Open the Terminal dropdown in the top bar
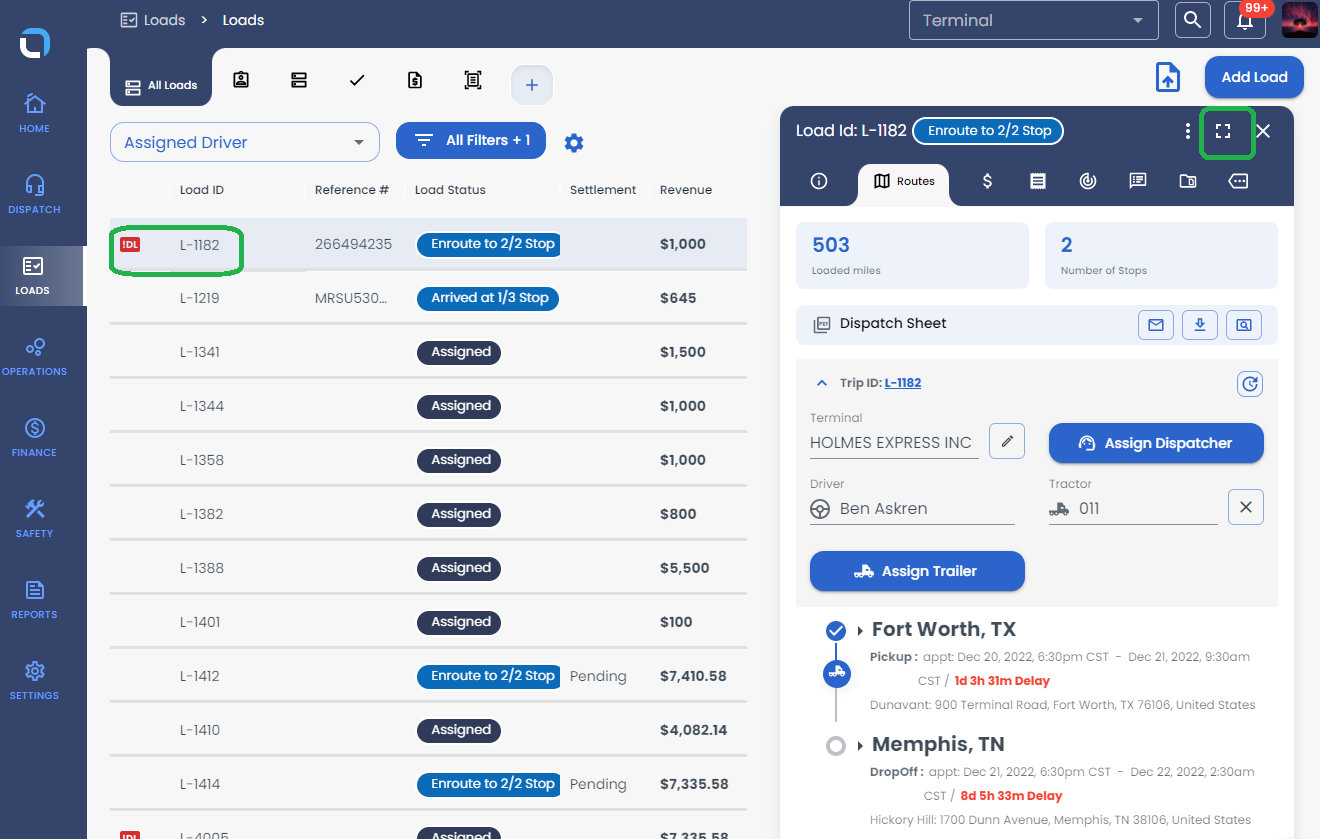The image size is (1320, 839). click(1033, 20)
